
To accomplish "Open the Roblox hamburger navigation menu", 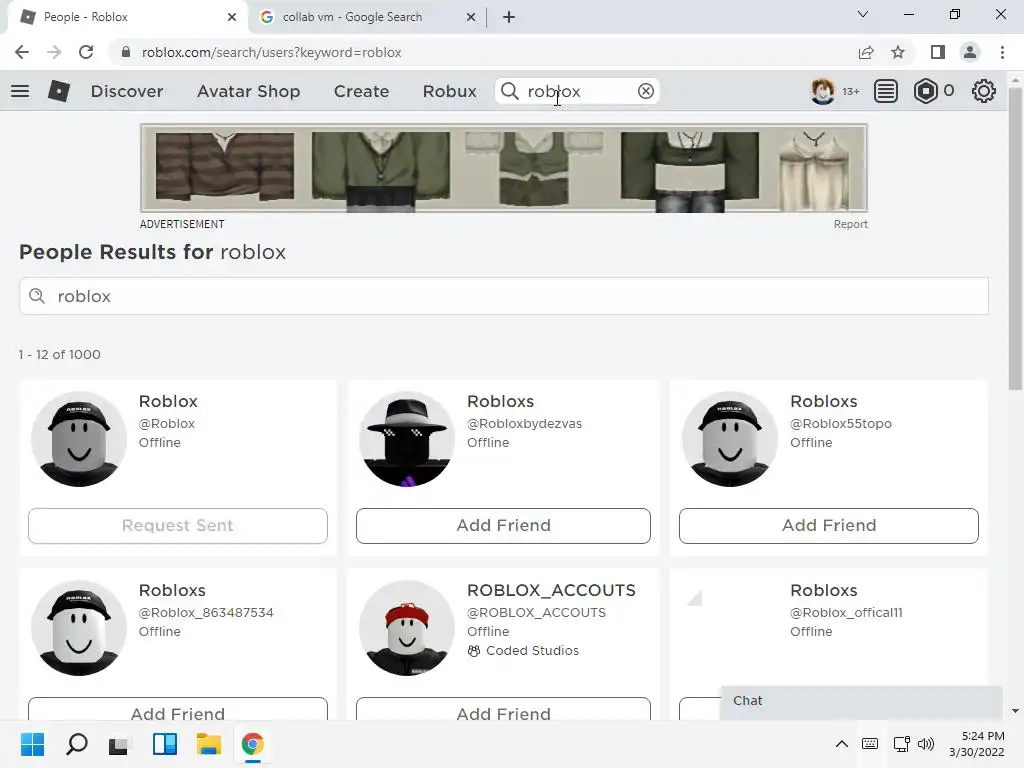I will pos(20,91).
